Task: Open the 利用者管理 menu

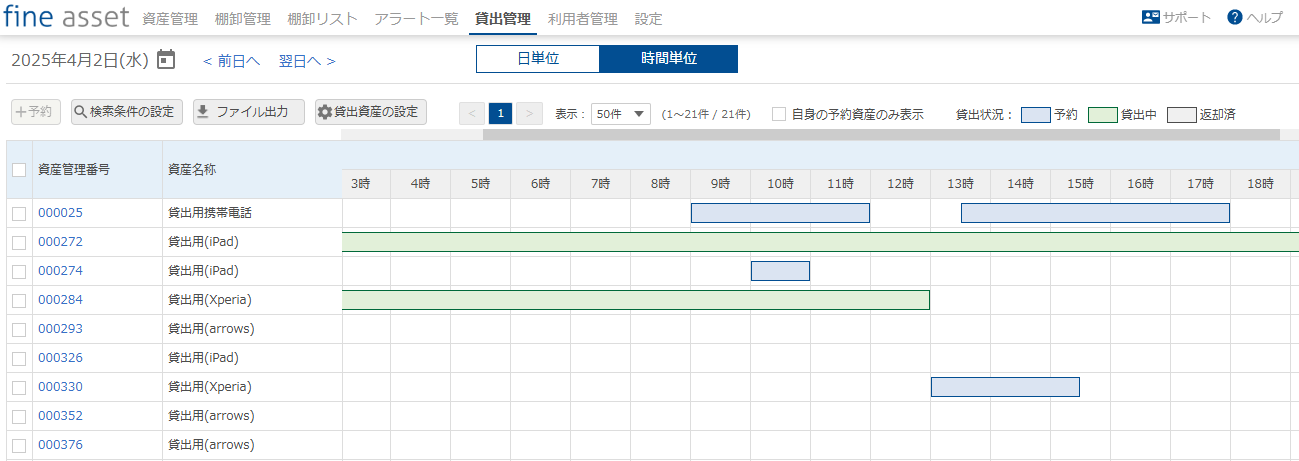Action: 583,18
